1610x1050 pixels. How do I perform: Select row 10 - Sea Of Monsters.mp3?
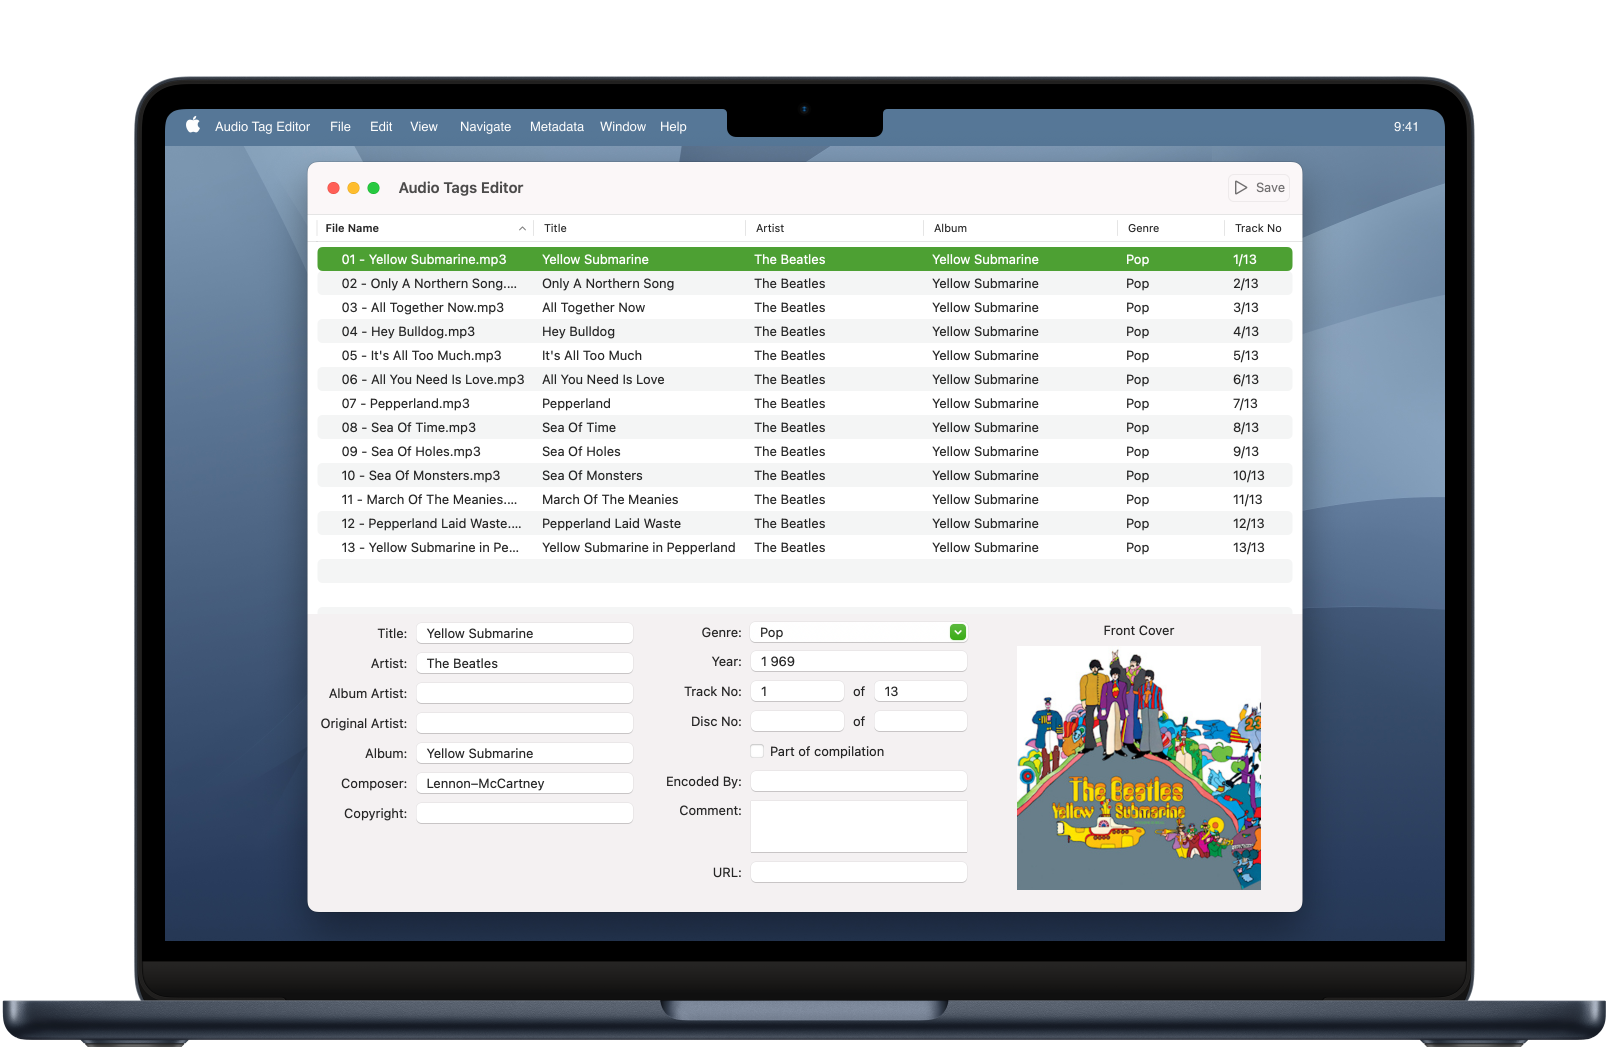tap(805, 475)
